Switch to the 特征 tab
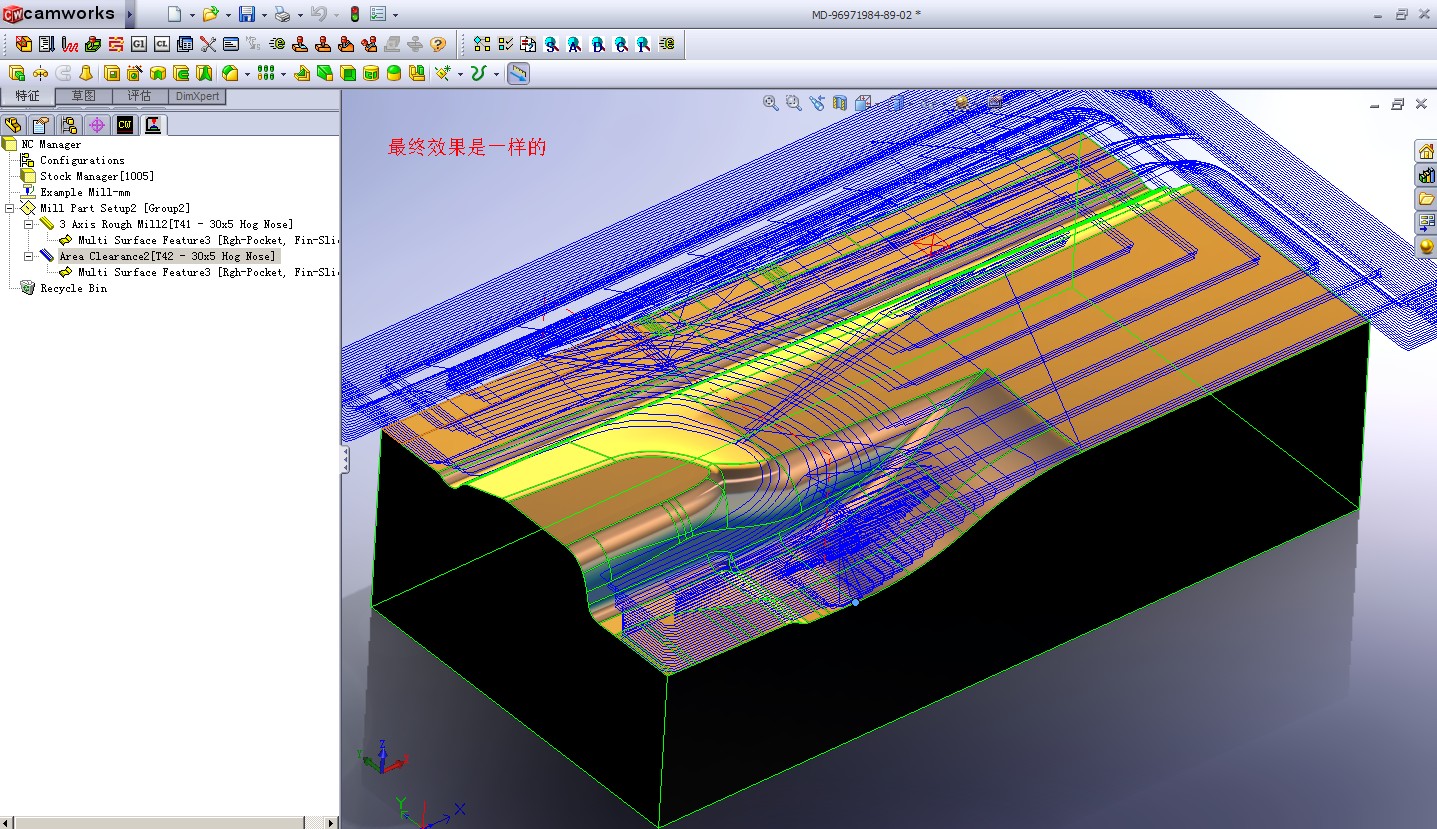Image resolution: width=1437 pixels, height=829 pixels. click(x=27, y=96)
